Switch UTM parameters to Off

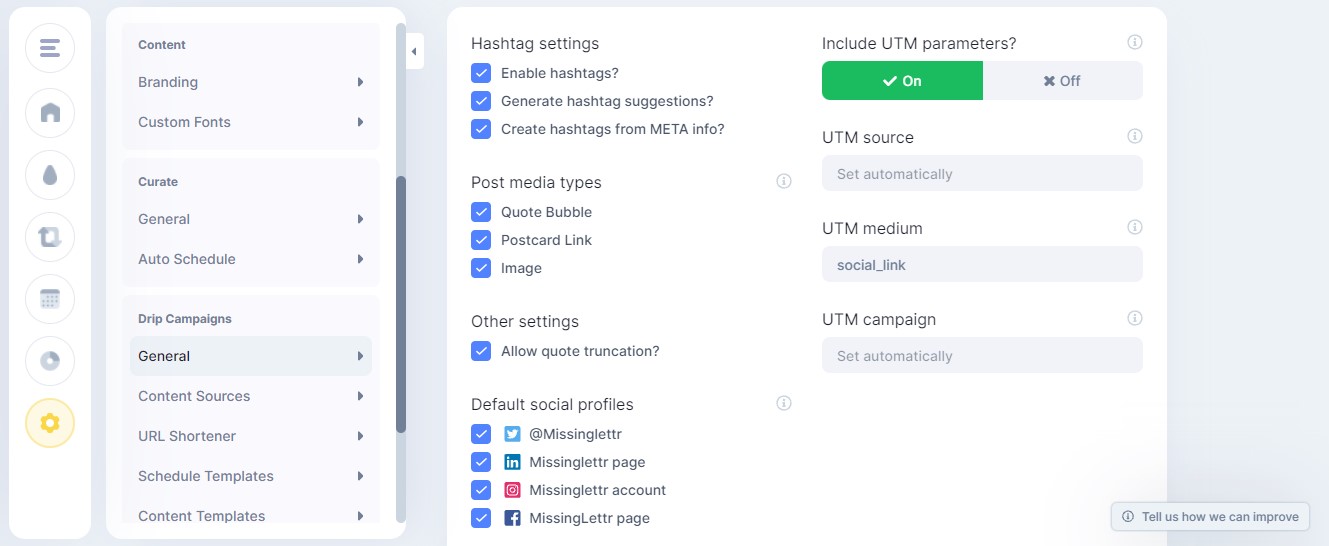[x=1062, y=81]
